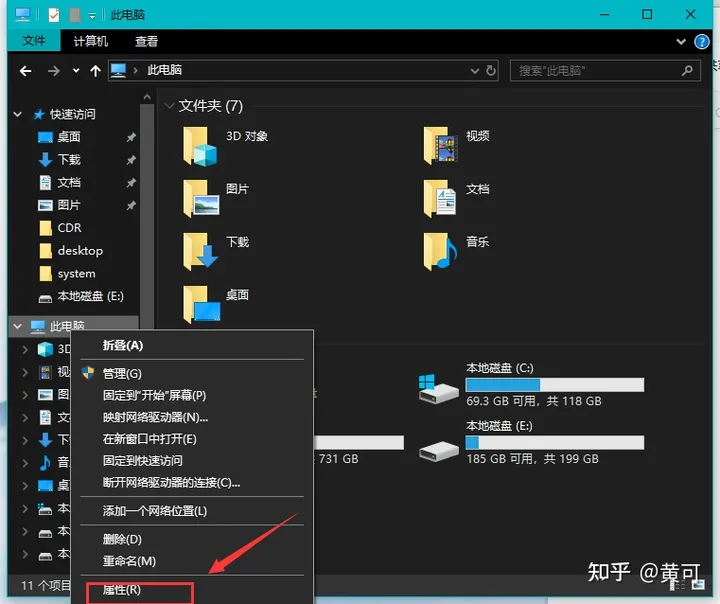
Task: Click the search magnifier icon
Action: 687,71
